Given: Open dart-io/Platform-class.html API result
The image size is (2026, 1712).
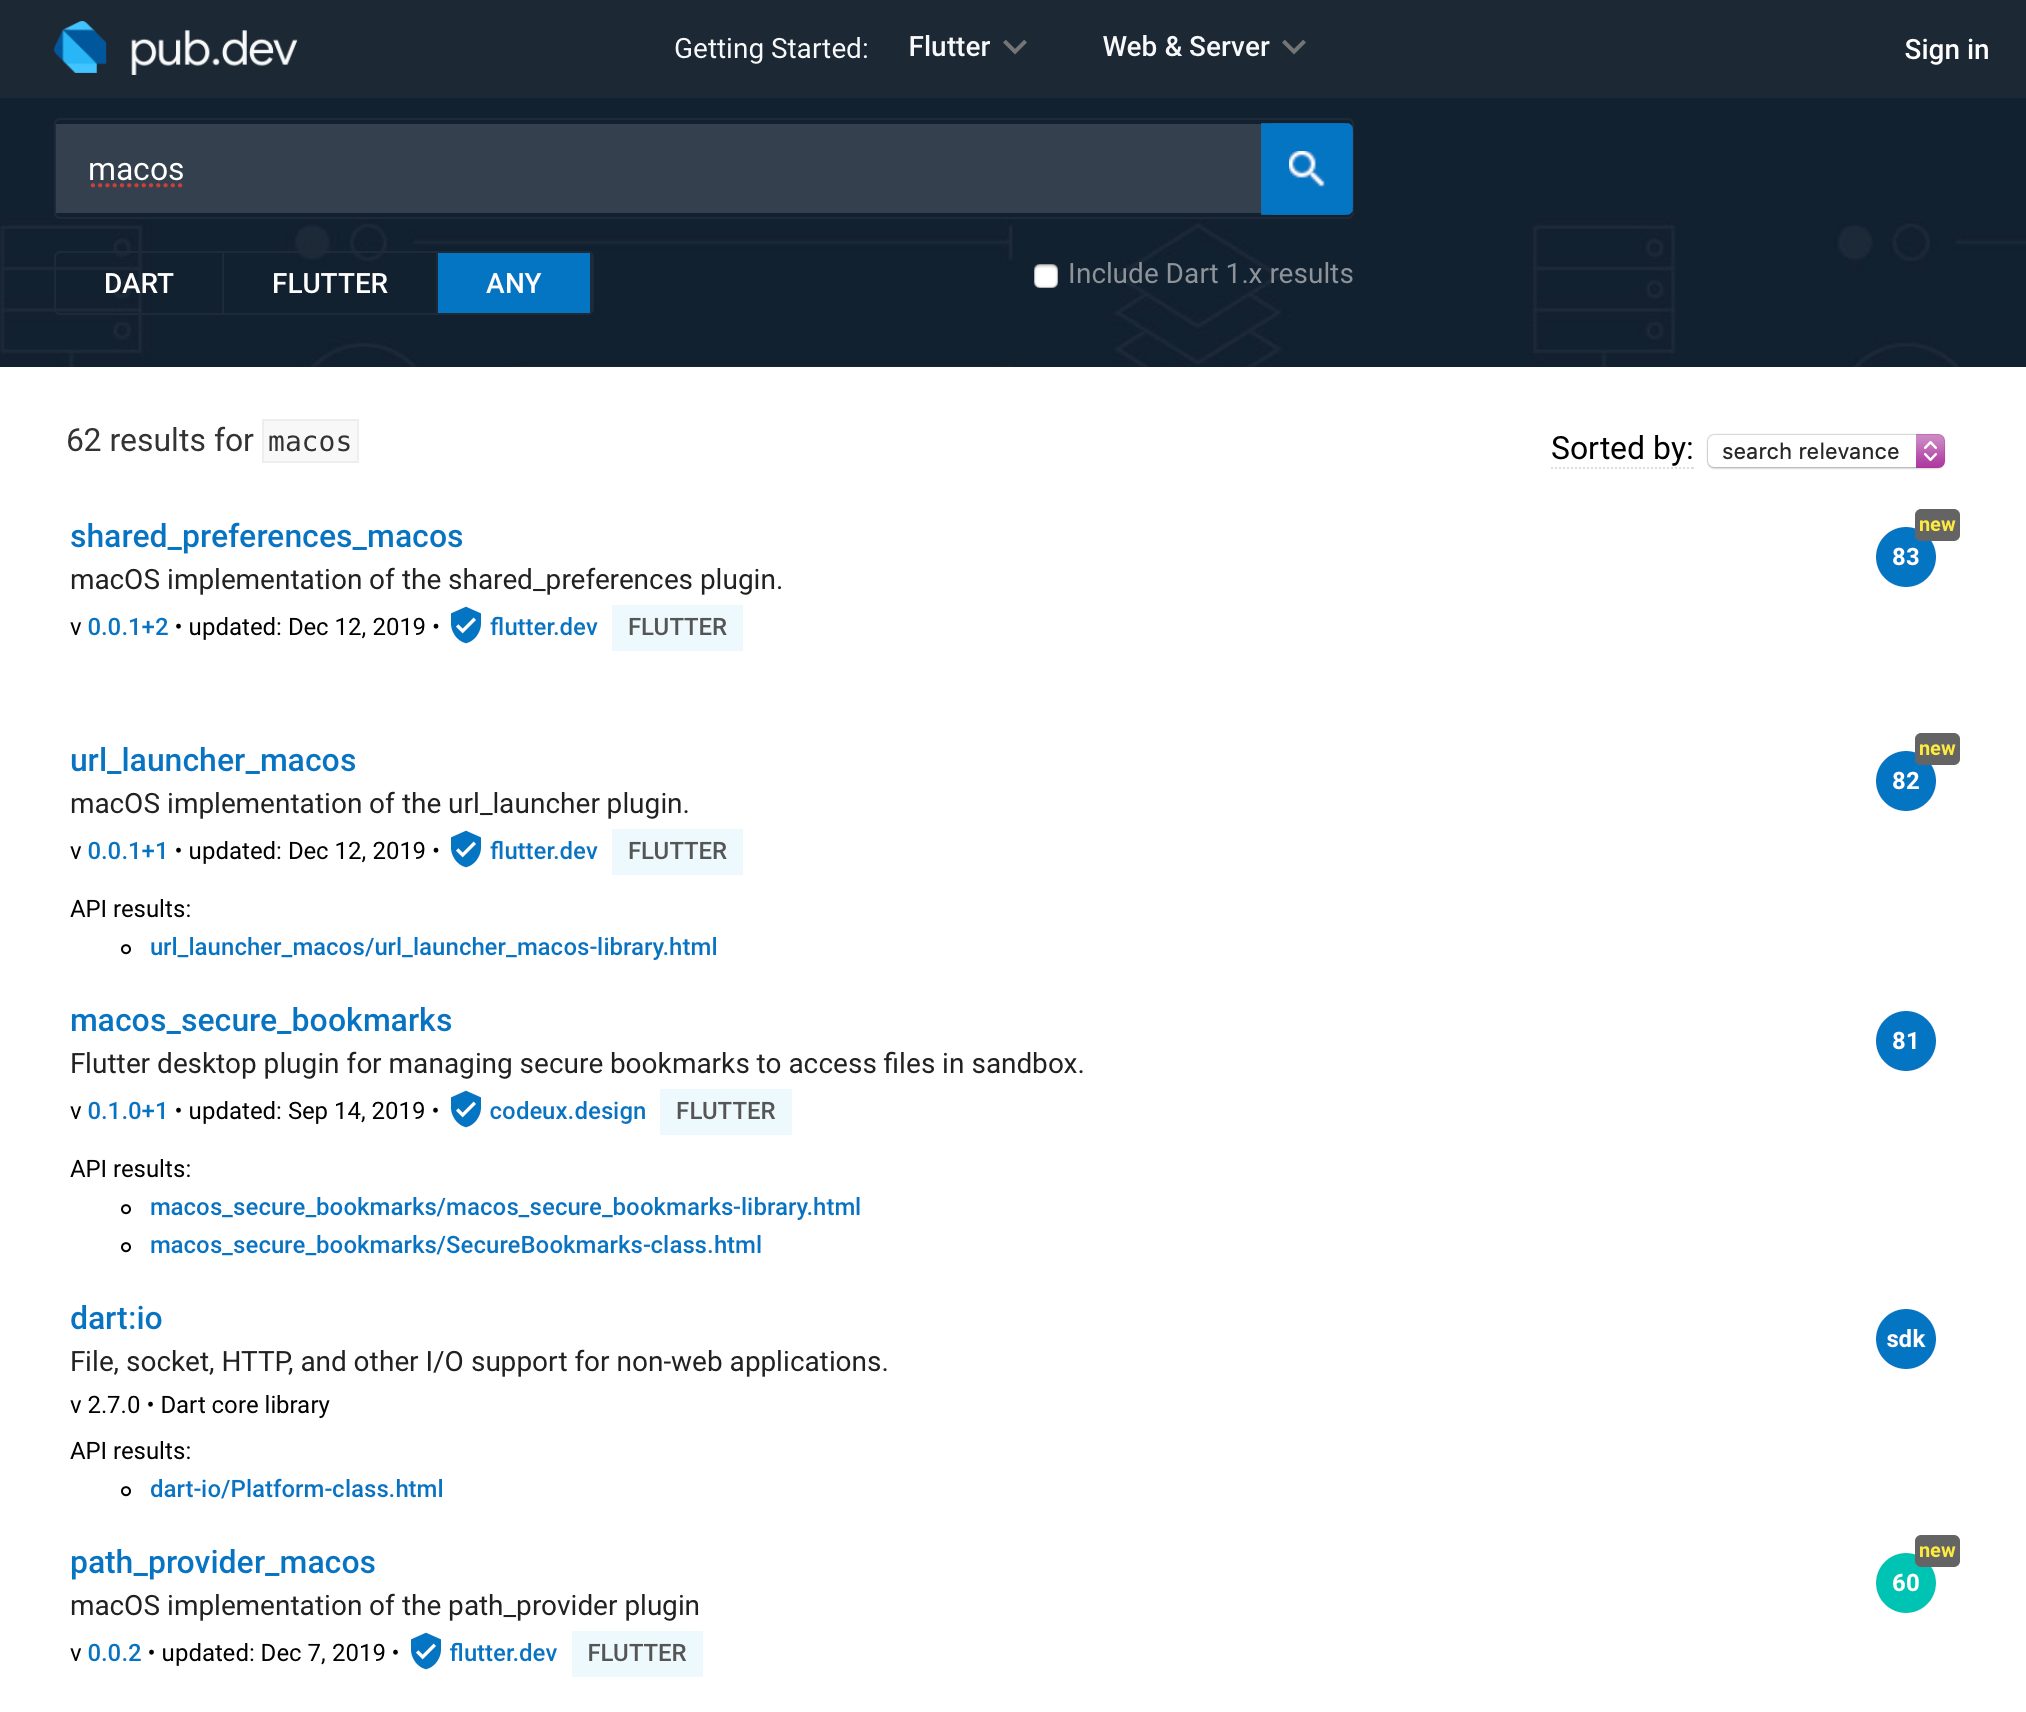Looking at the screenshot, I should (297, 1489).
